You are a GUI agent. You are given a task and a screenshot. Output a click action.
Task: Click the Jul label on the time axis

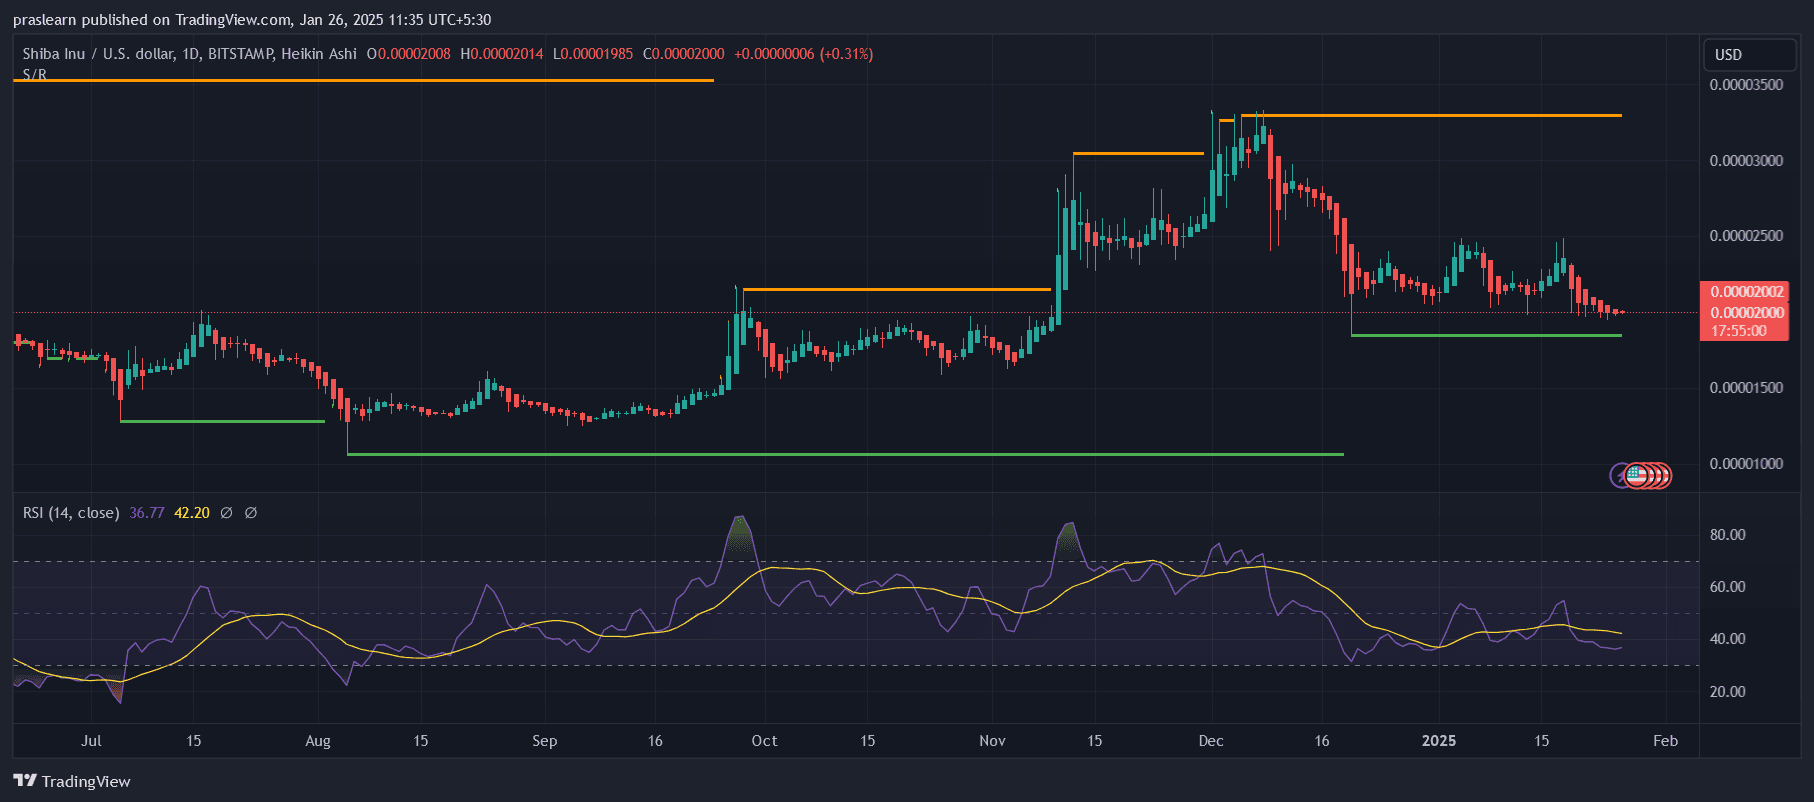point(91,741)
